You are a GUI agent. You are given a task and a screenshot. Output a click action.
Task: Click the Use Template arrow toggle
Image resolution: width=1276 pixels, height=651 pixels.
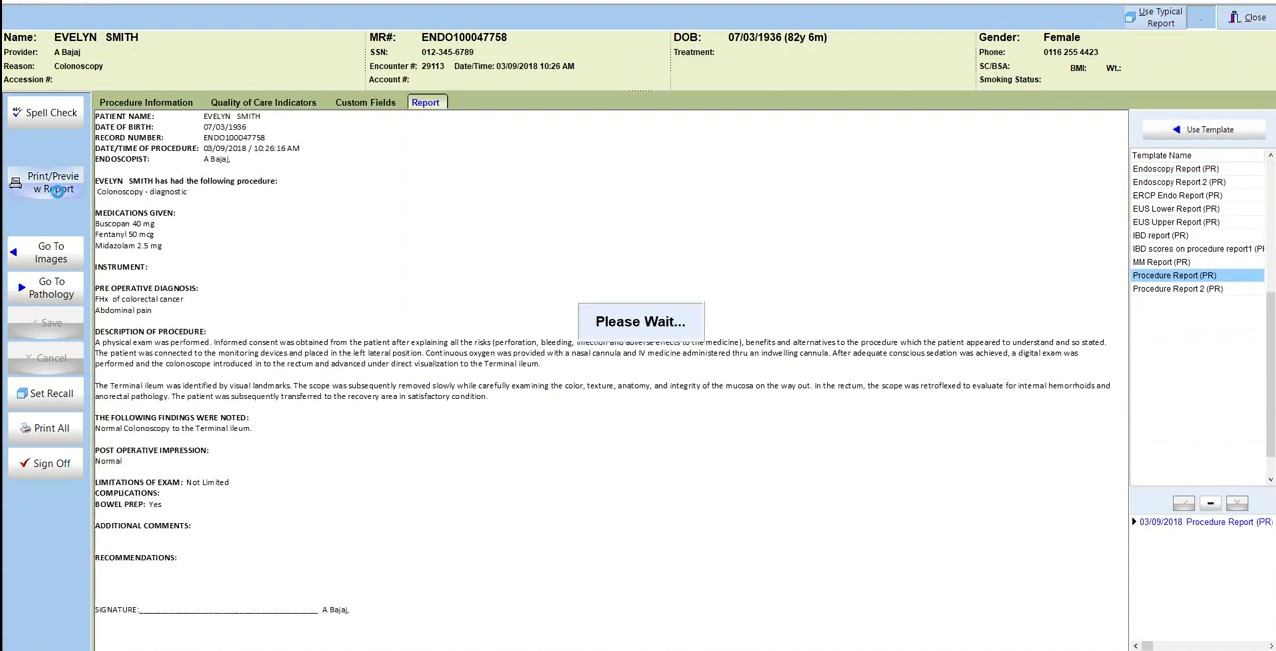[1177, 129]
